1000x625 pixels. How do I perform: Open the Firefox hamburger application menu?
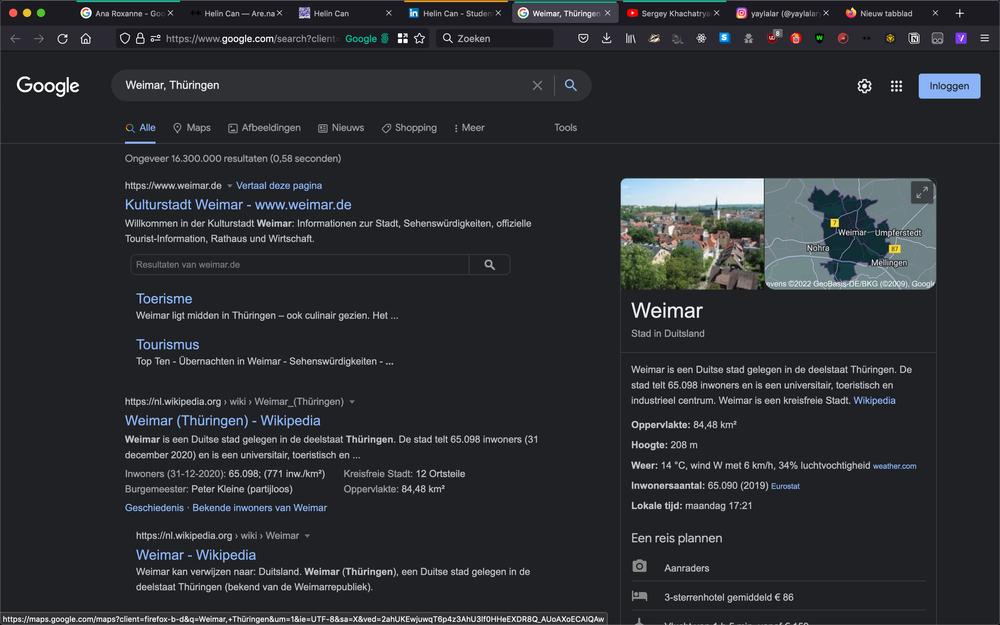click(x=985, y=39)
